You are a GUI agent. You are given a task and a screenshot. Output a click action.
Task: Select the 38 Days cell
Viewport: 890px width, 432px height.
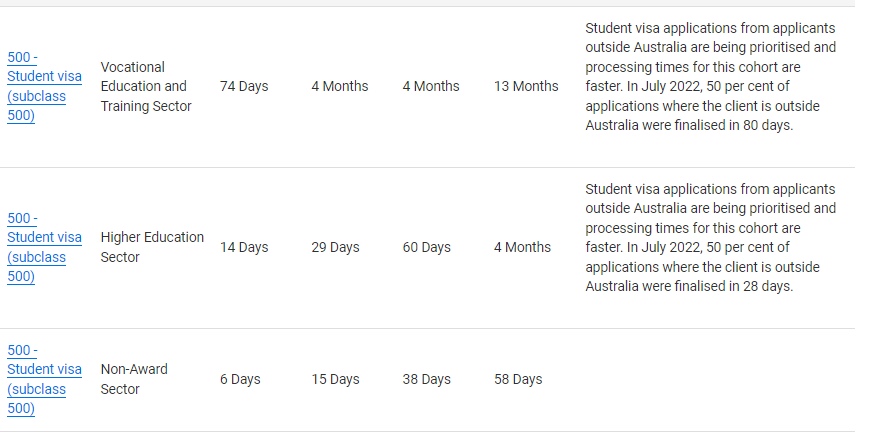pyautogui.click(x=427, y=379)
